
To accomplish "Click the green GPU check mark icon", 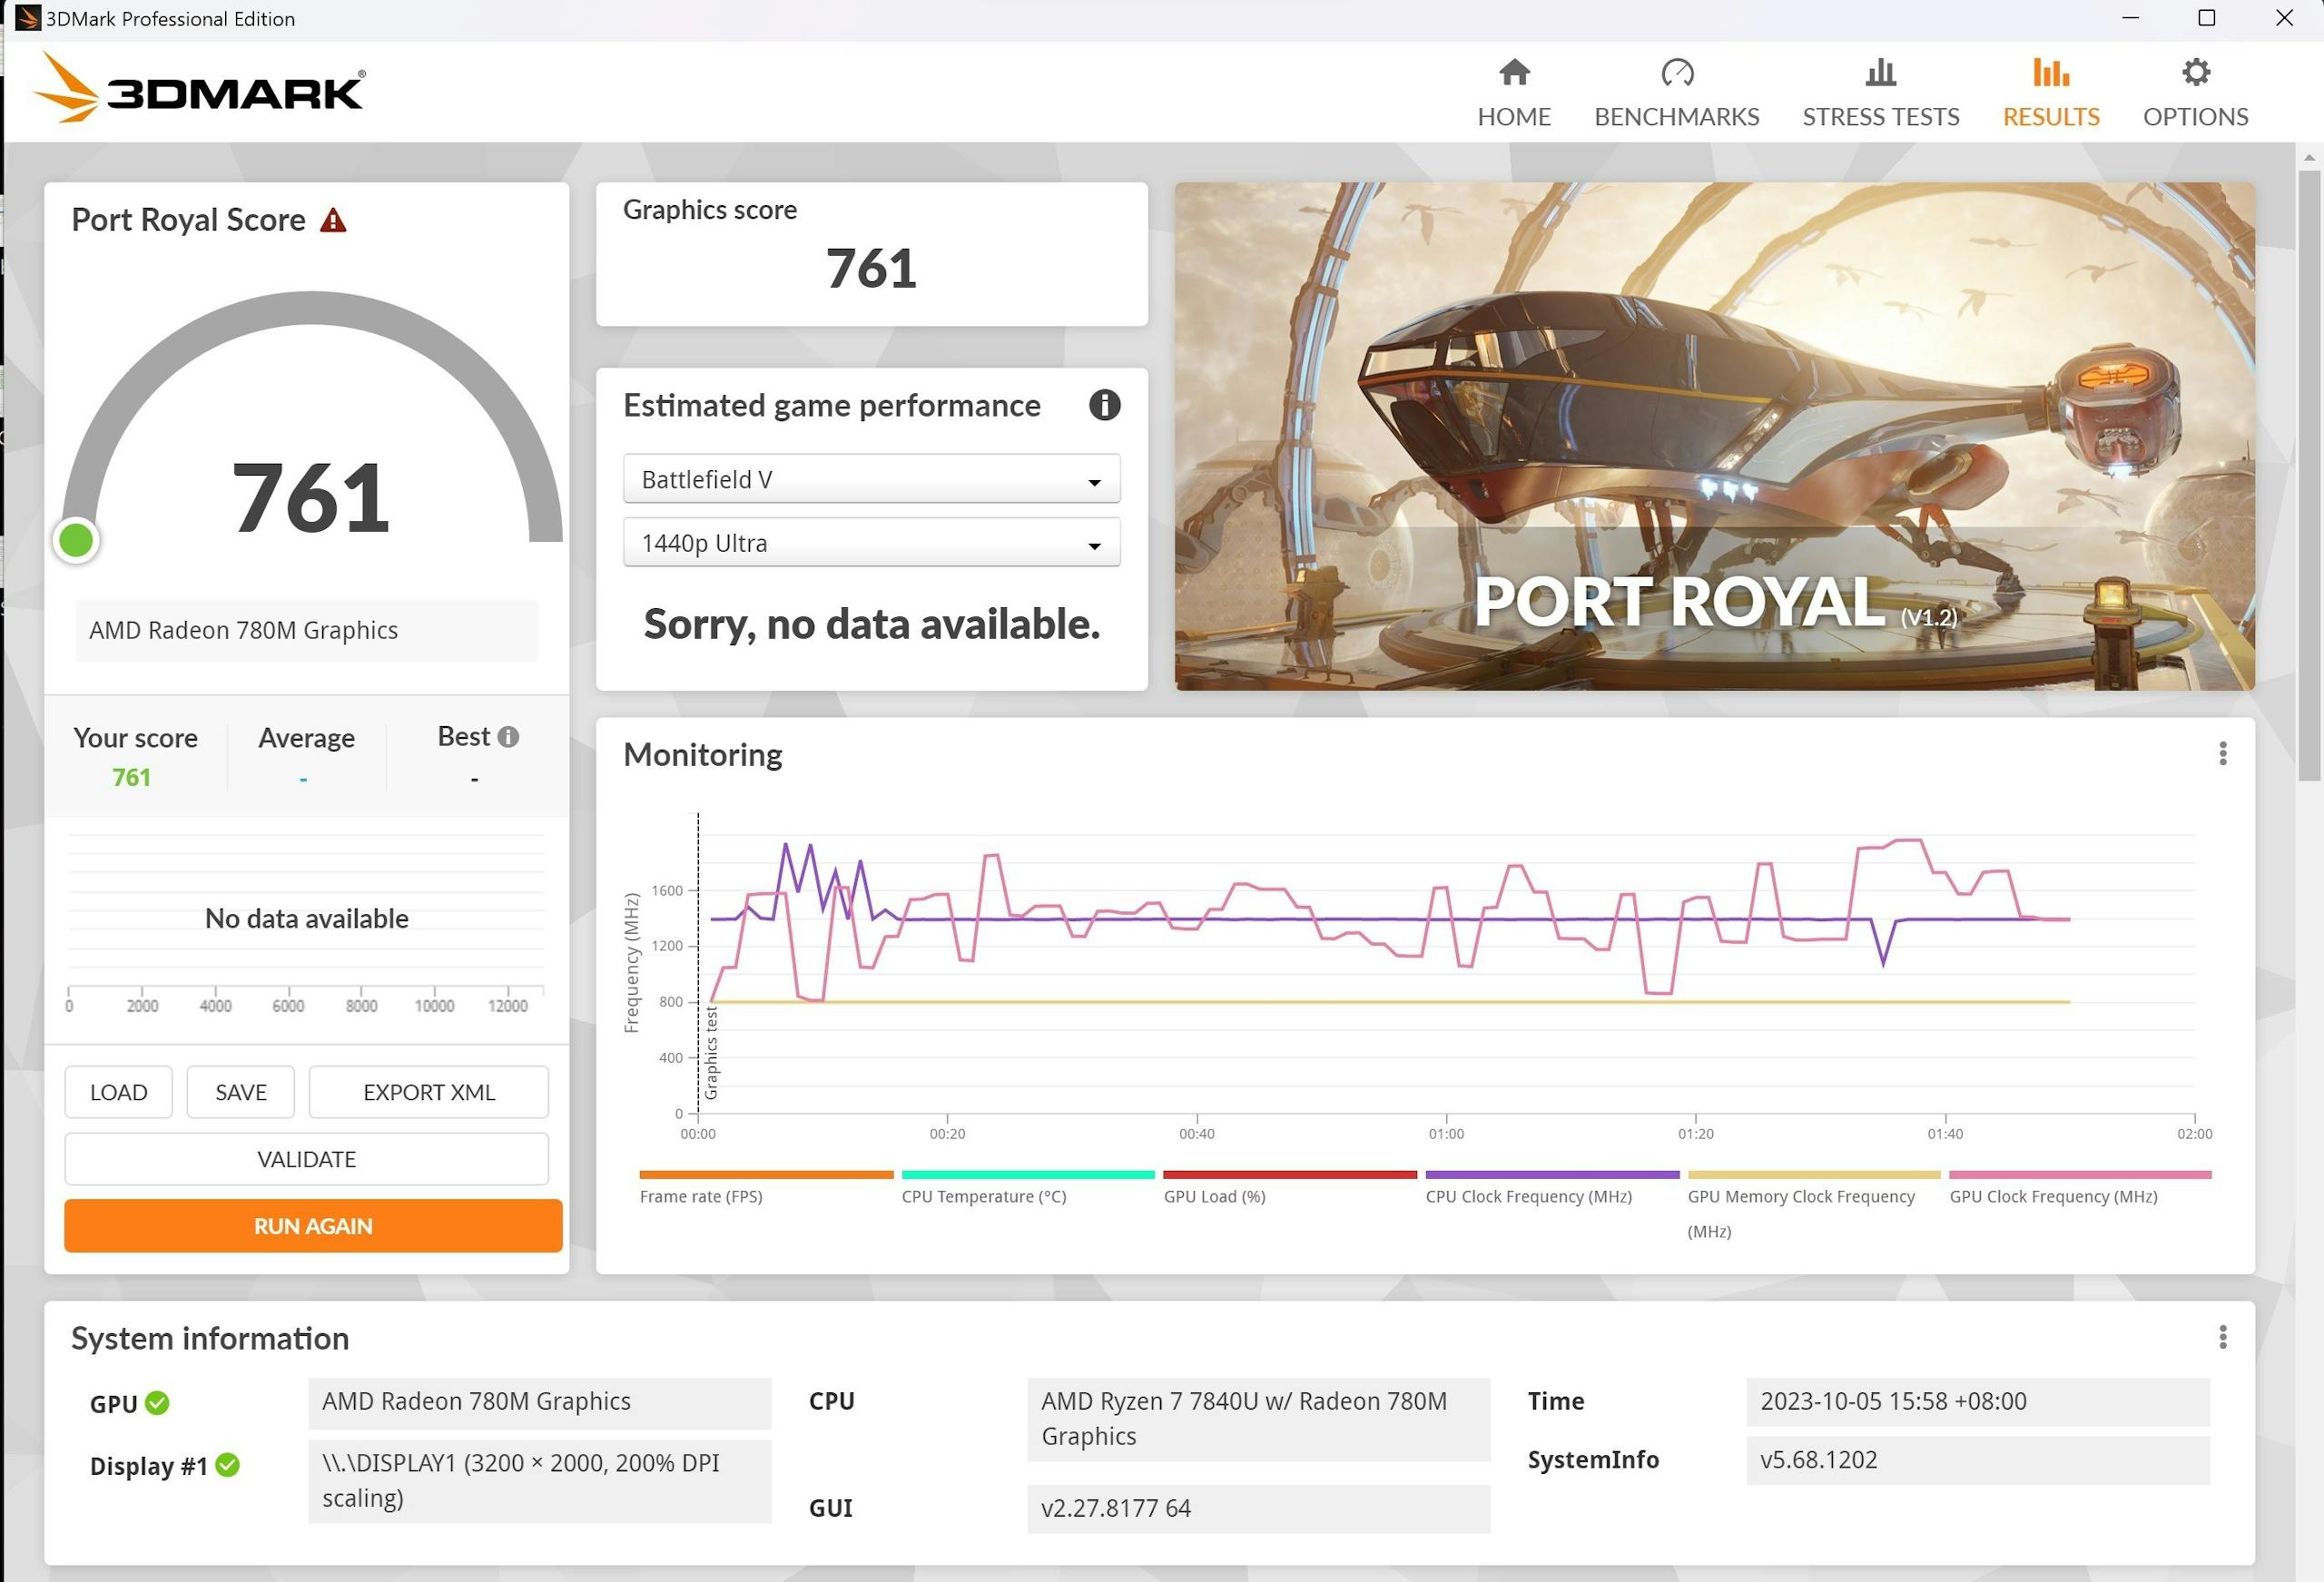I will click(x=157, y=1403).
